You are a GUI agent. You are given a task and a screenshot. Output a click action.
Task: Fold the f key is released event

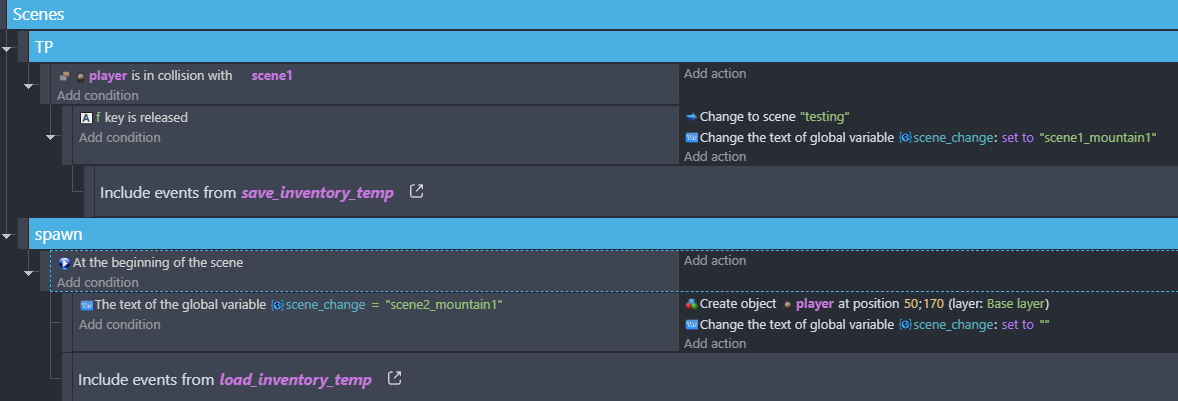tap(52, 136)
